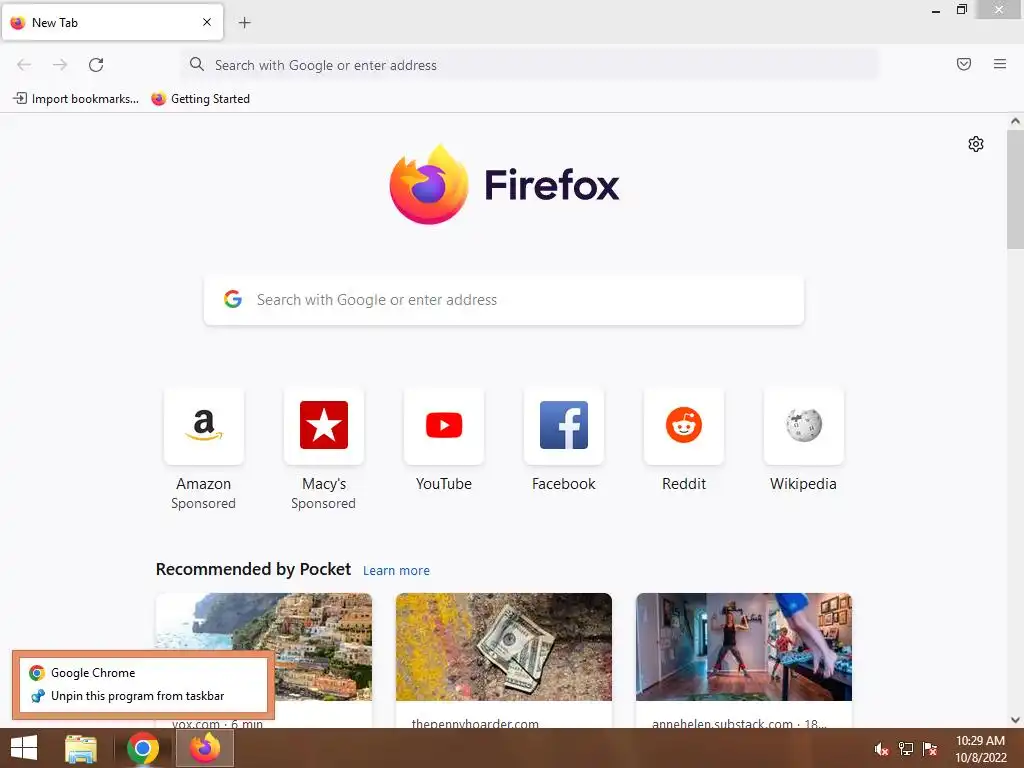
Task: Open the Windows Start button
Action: point(24,748)
